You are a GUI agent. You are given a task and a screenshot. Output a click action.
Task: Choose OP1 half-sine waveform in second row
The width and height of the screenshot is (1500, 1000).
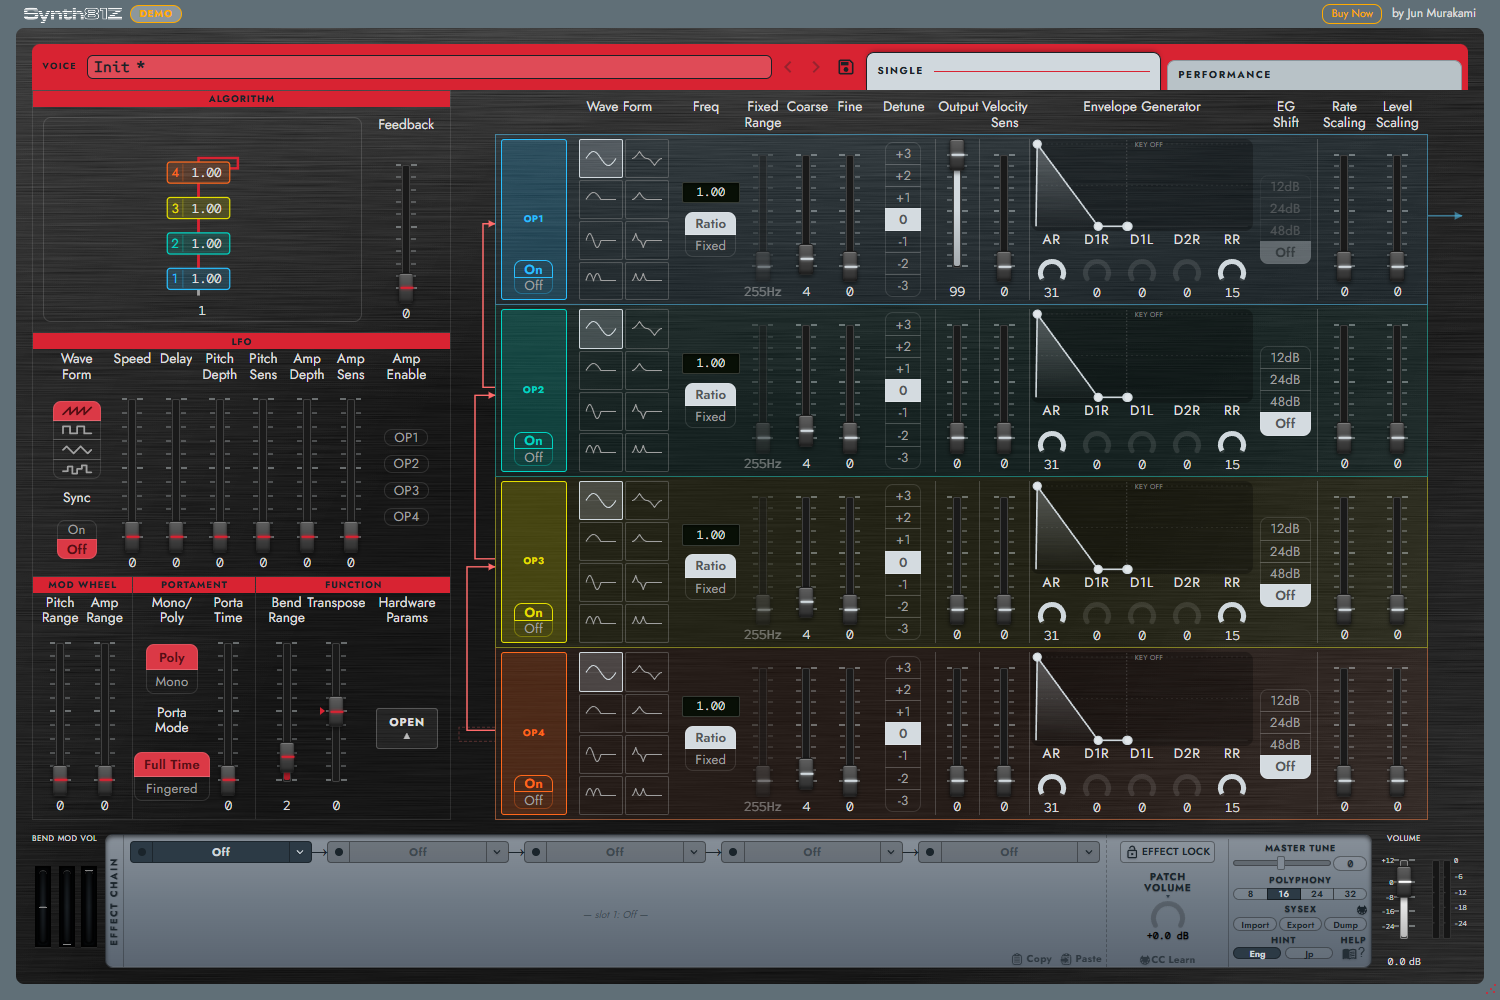[x=601, y=199]
